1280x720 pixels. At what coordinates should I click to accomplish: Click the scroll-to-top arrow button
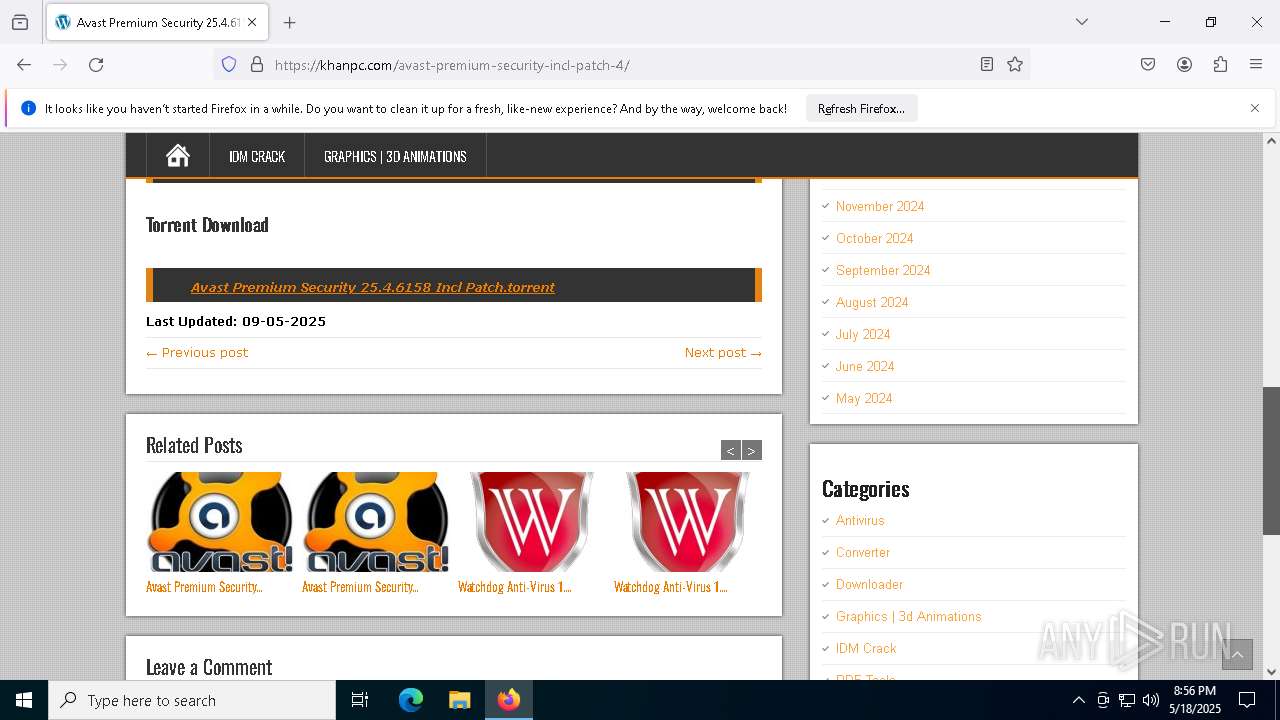pyautogui.click(x=1237, y=654)
